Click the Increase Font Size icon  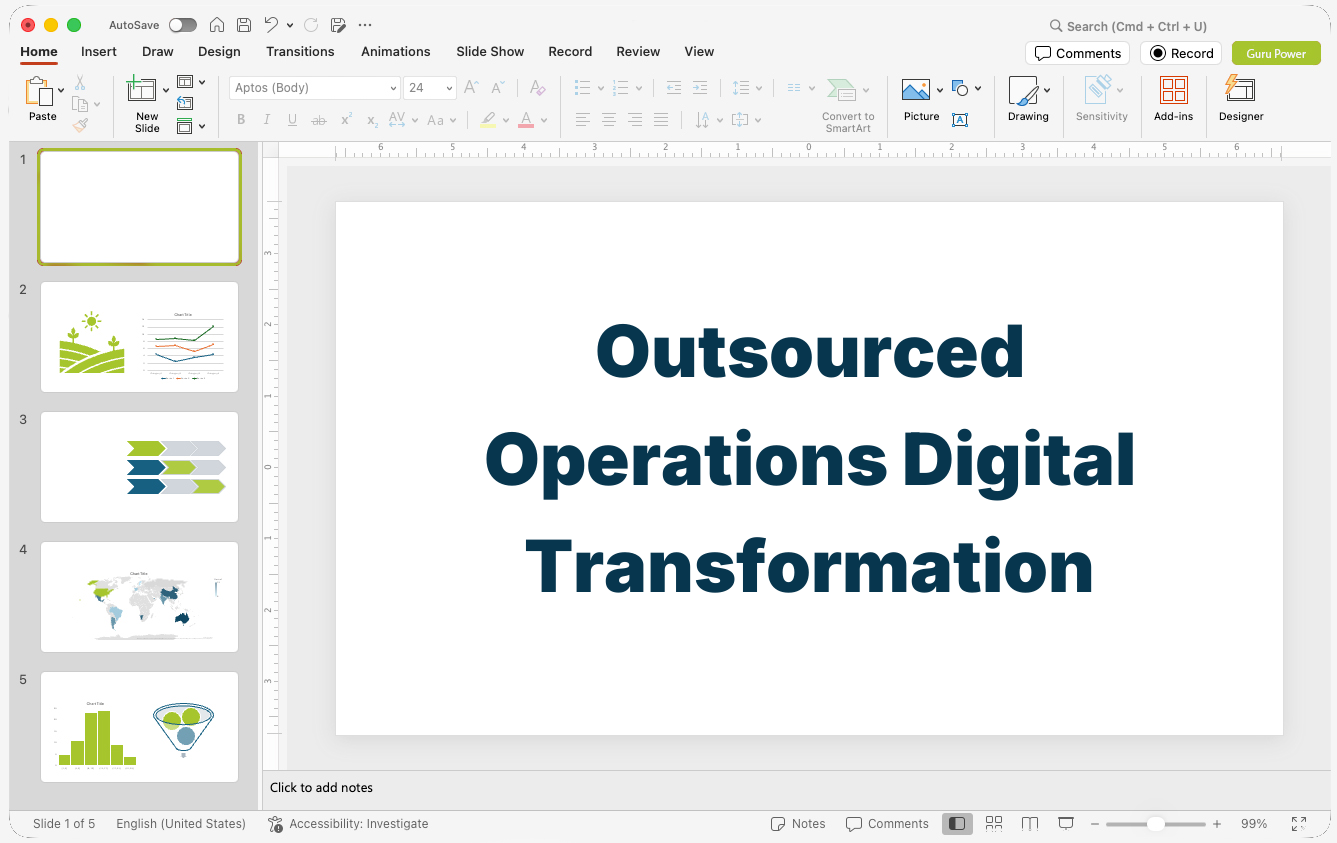(x=472, y=88)
